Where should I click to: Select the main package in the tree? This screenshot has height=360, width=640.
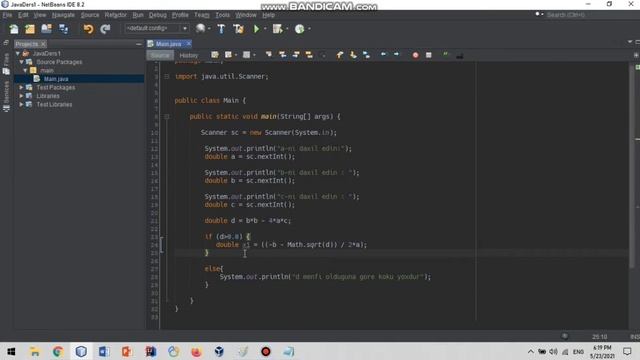47,71
